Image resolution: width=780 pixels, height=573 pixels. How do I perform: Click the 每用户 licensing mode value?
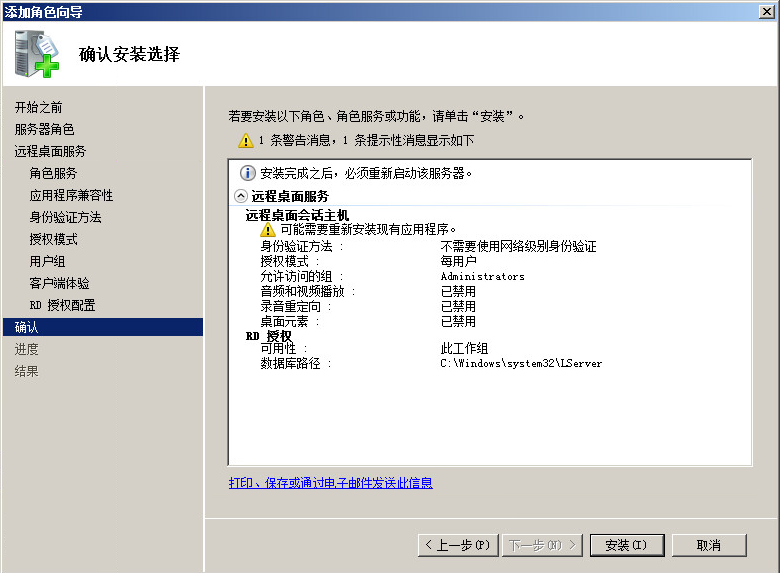(459, 261)
